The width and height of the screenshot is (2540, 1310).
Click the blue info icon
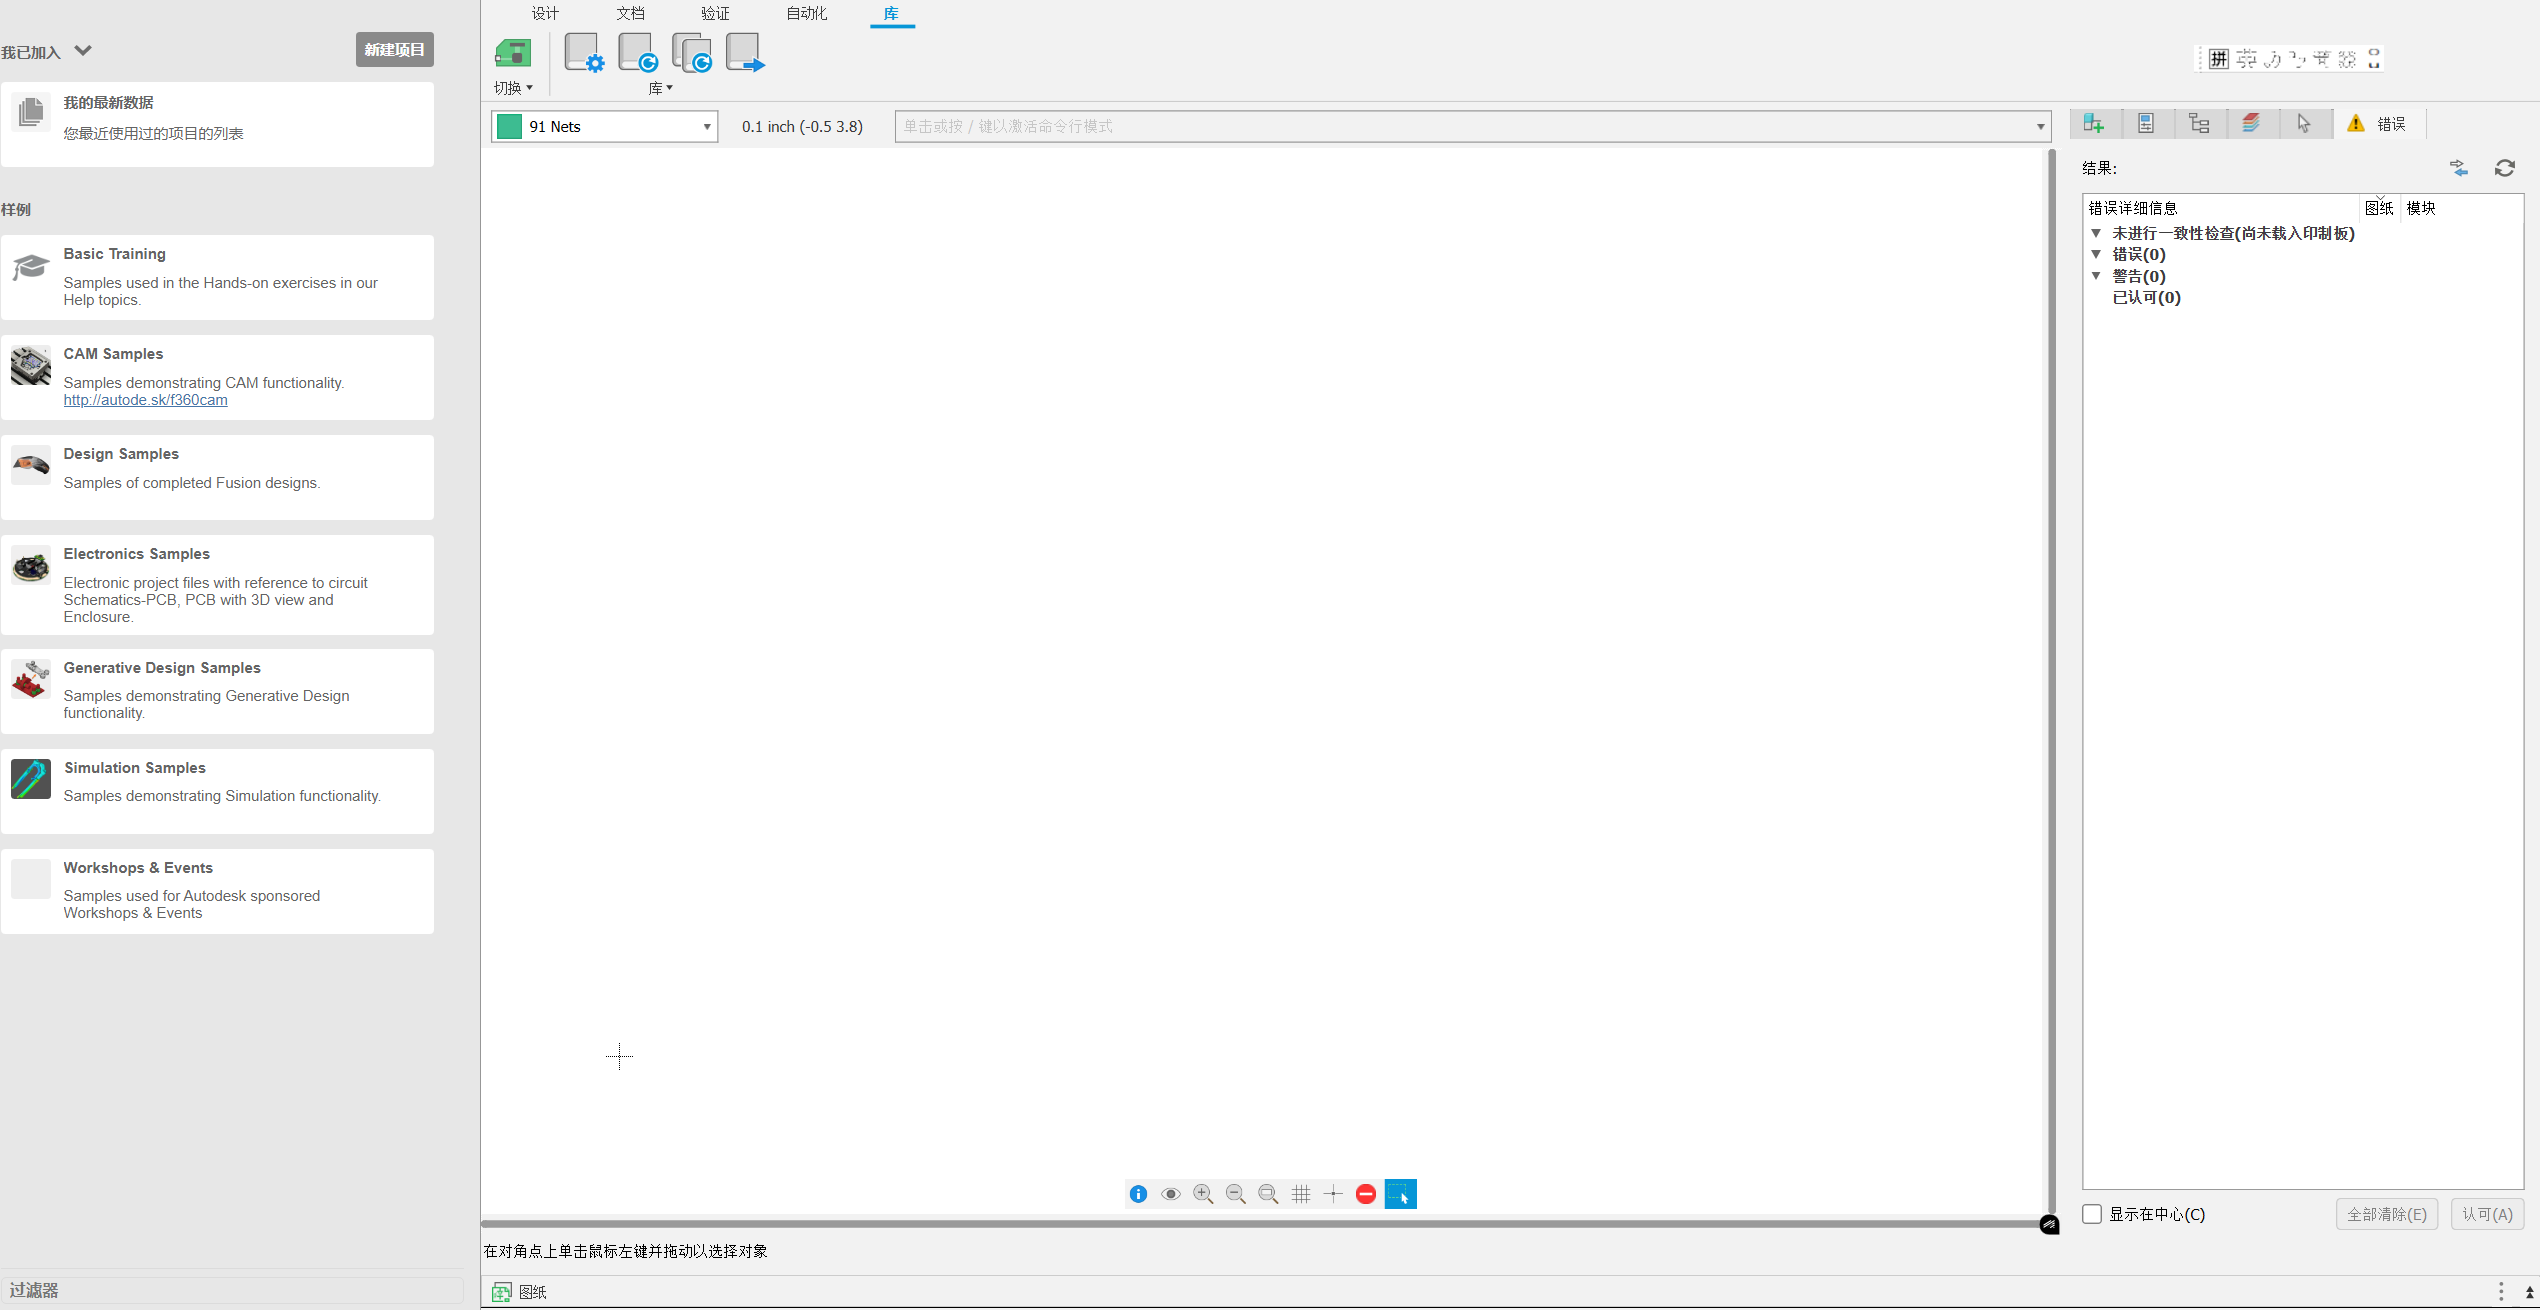coord(1138,1194)
